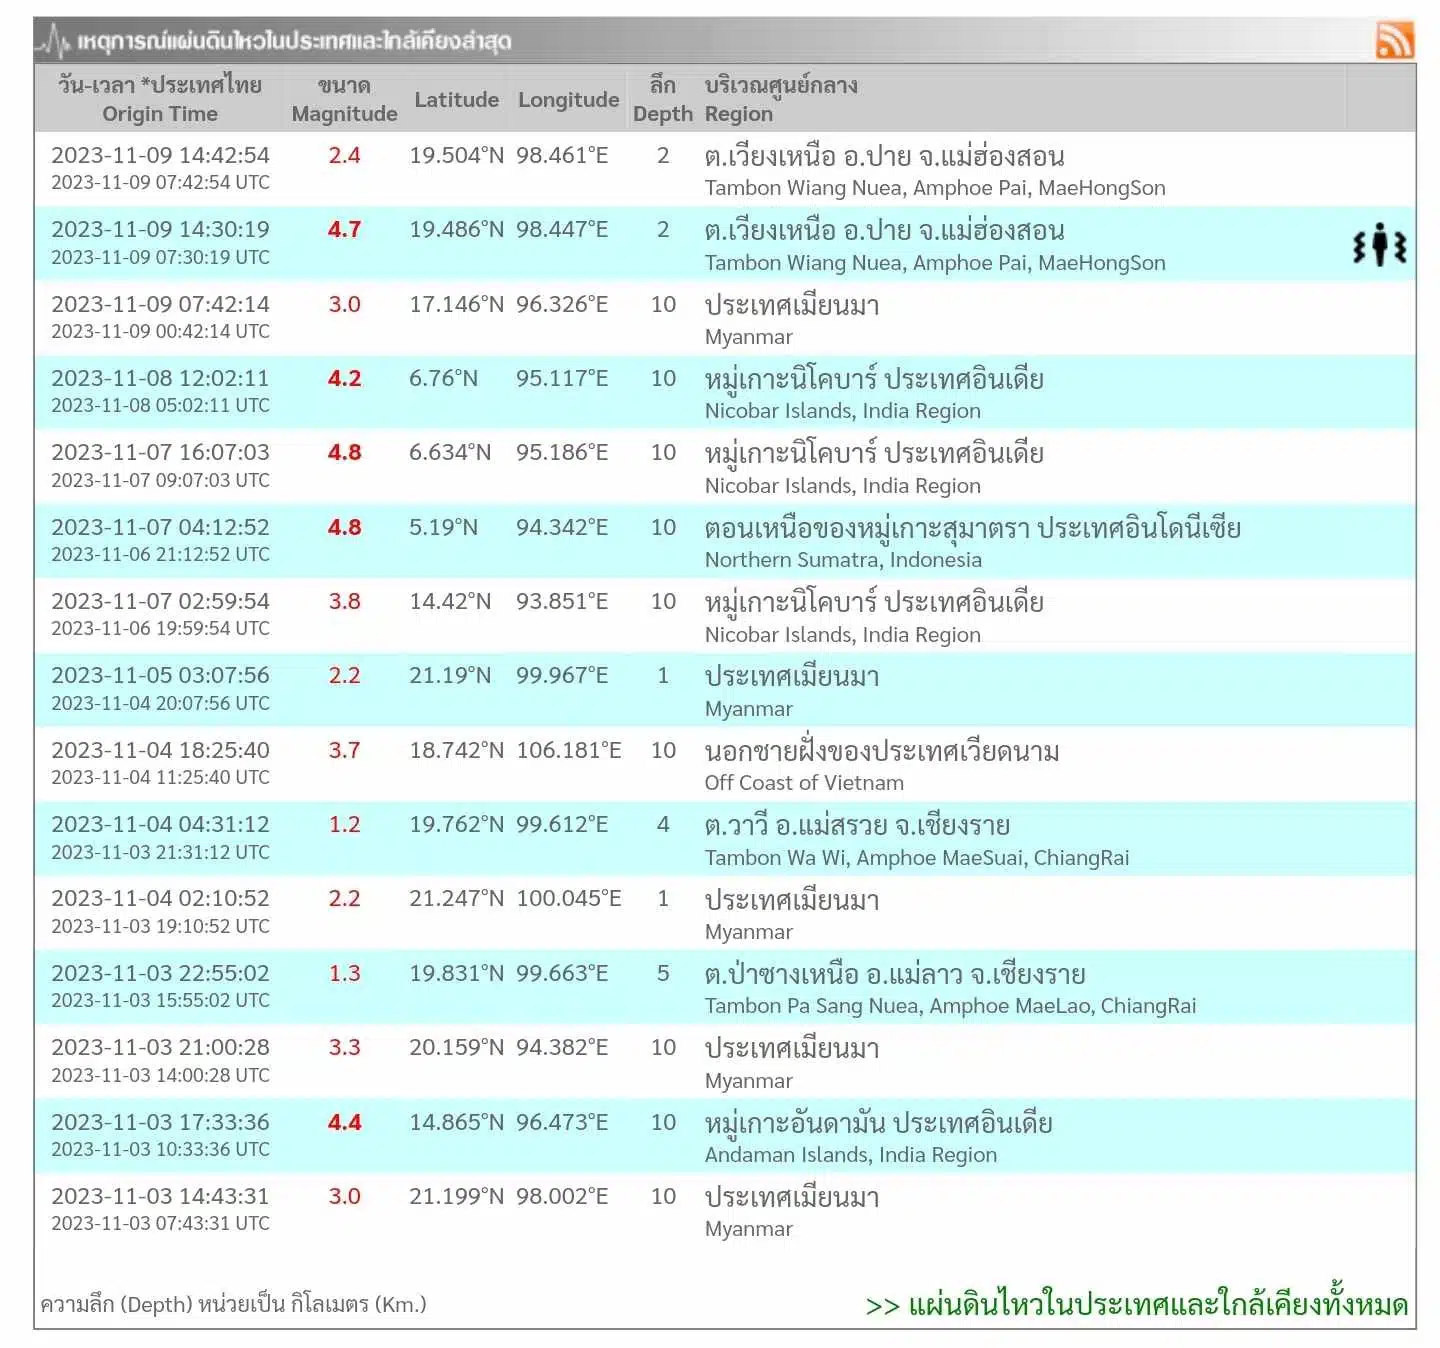Screen dimensions: 1440x1348
Task: Click magnitude 3.7 value
Action: click(x=344, y=750)
